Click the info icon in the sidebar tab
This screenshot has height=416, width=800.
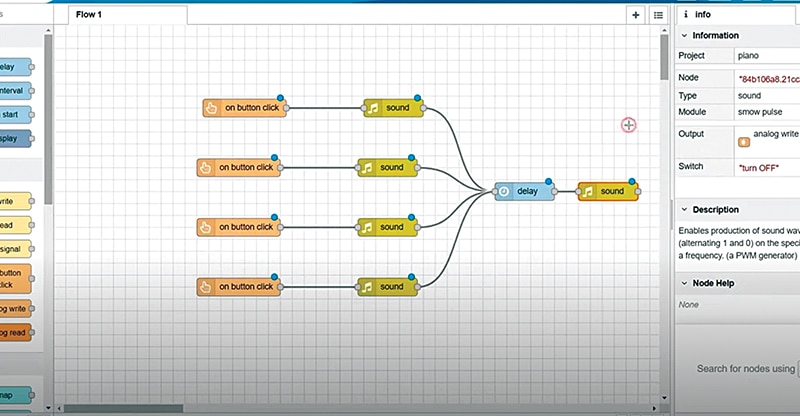pos(686,15)
